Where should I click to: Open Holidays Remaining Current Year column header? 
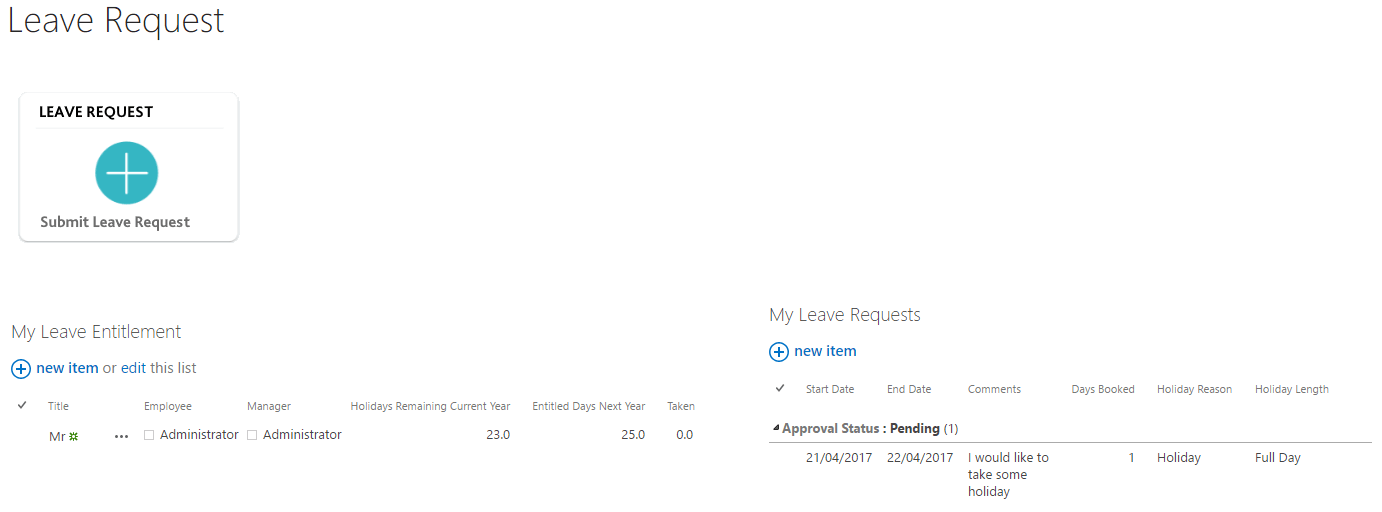pos(430,406)
